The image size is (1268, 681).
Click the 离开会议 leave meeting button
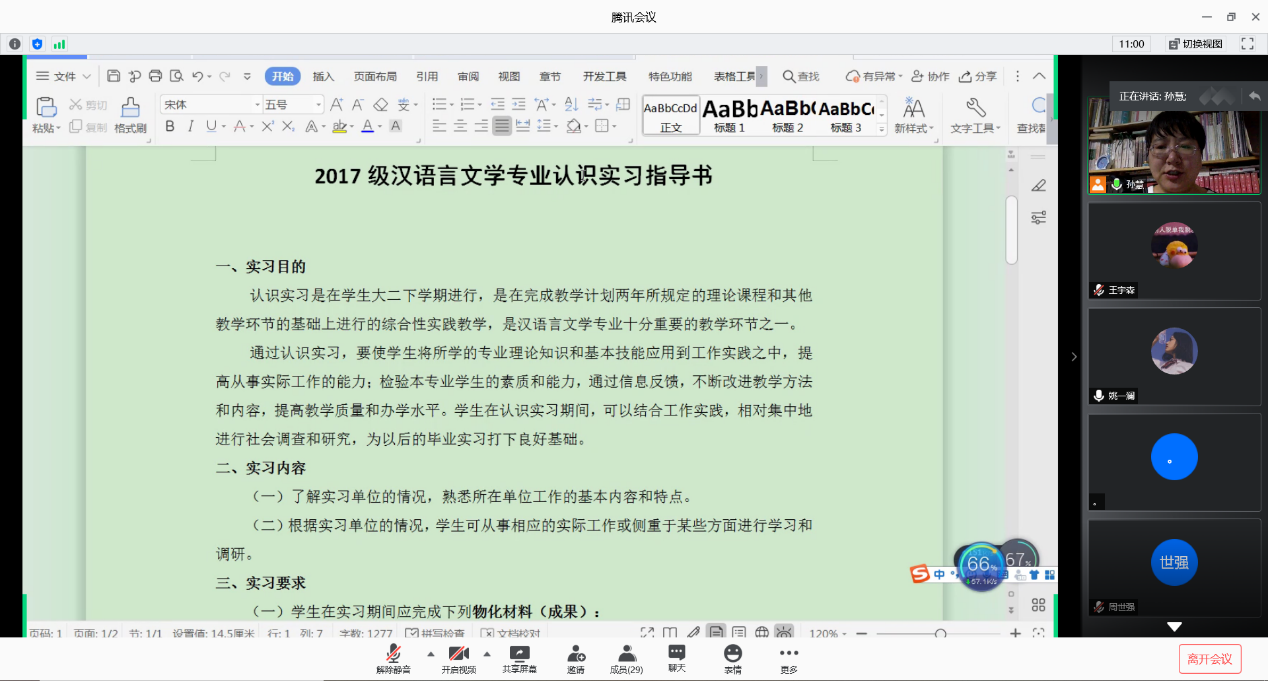pyautogui.click(x=1209, y=659)
